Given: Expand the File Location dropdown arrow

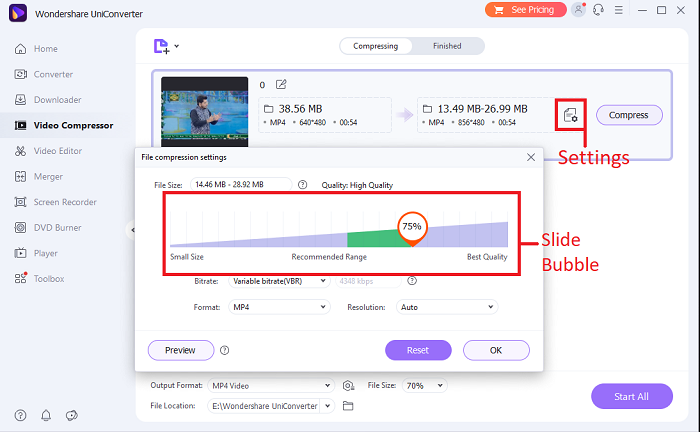Looking at the screenshot, I should click(328, 406).
